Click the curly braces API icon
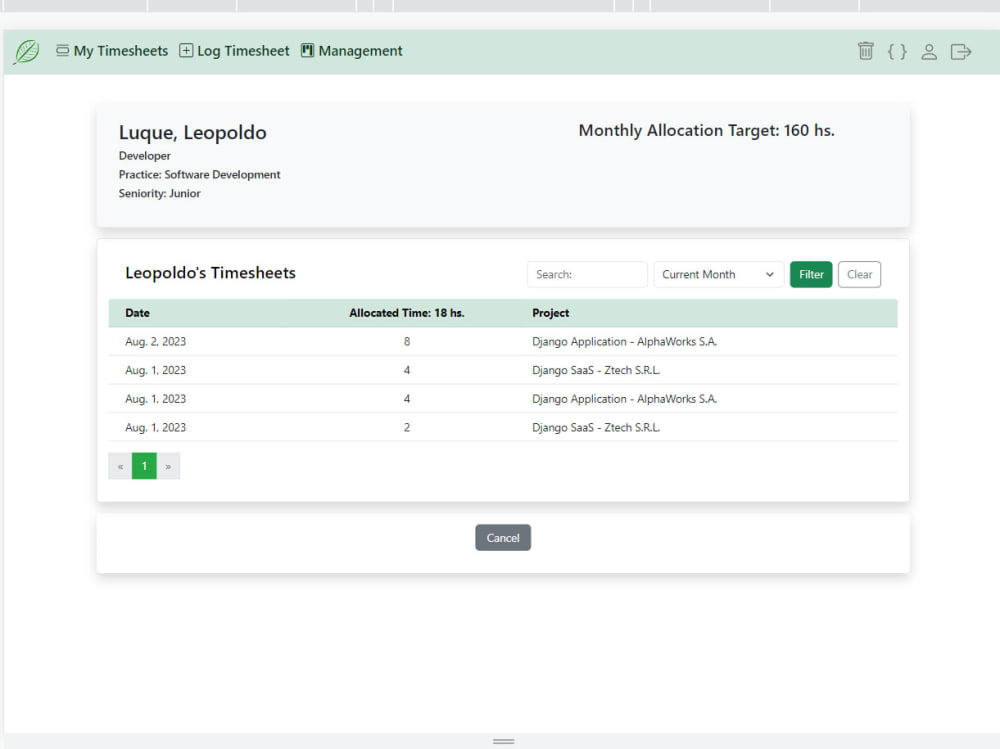 (x=897, y=51)
